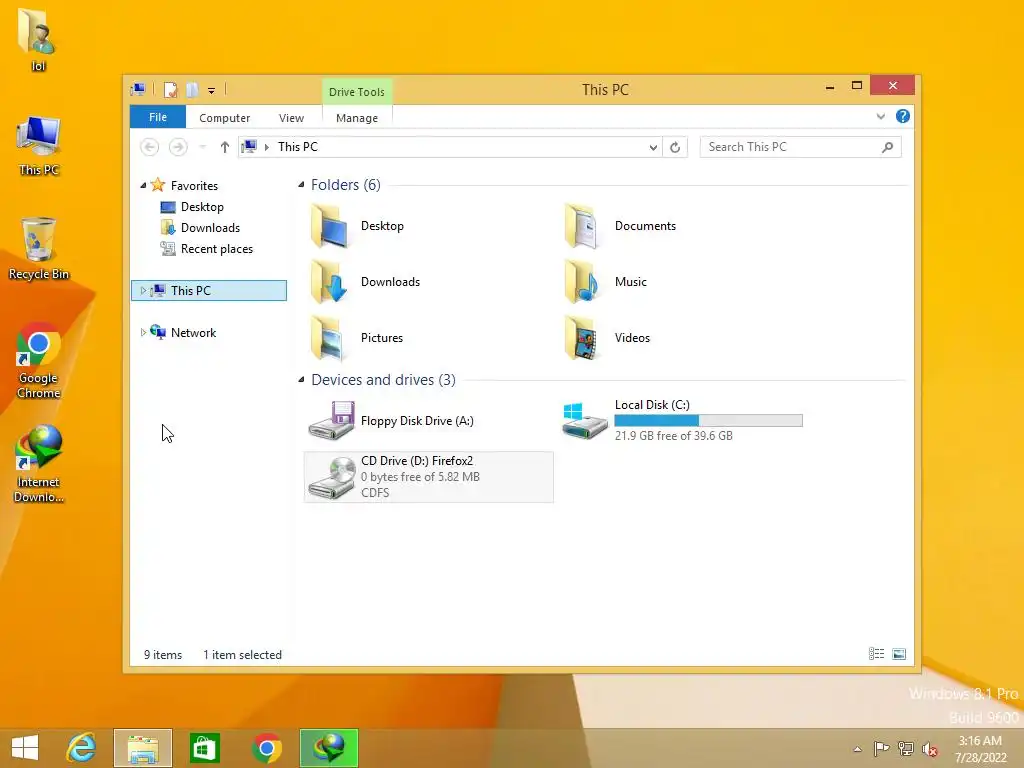Click the Back navigation arrow
The image size is (1024, 768).
(x=150, y=147)
